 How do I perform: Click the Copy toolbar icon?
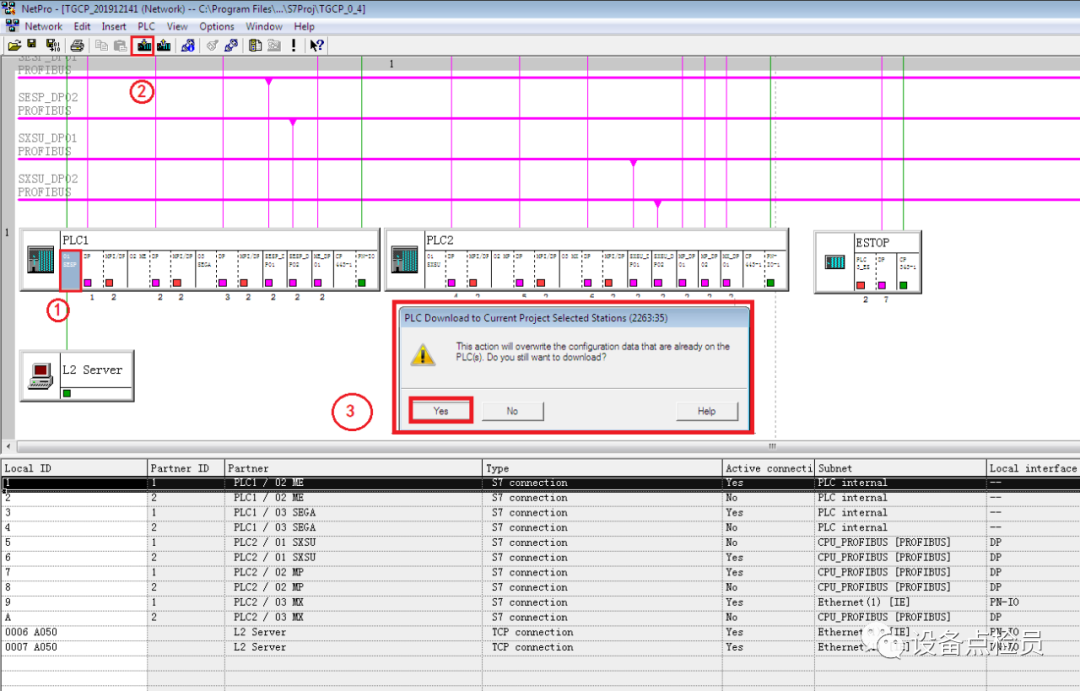click(x=101, y=45)
